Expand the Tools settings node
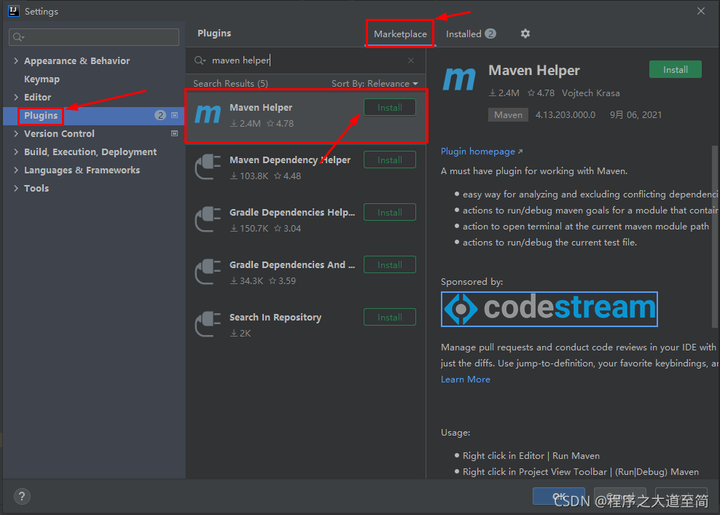 pyautogui.click(x=16, y=188)
